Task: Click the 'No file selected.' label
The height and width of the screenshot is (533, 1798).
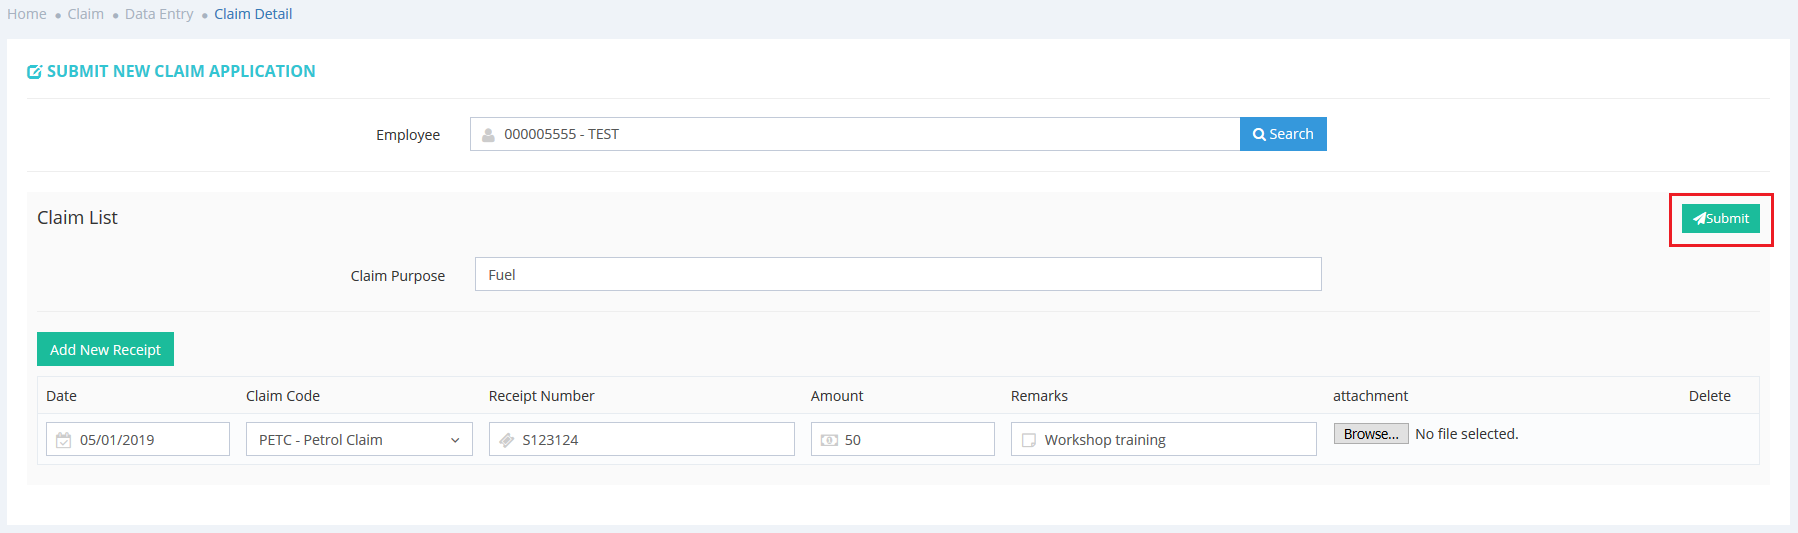Action: pos(1466,434)
